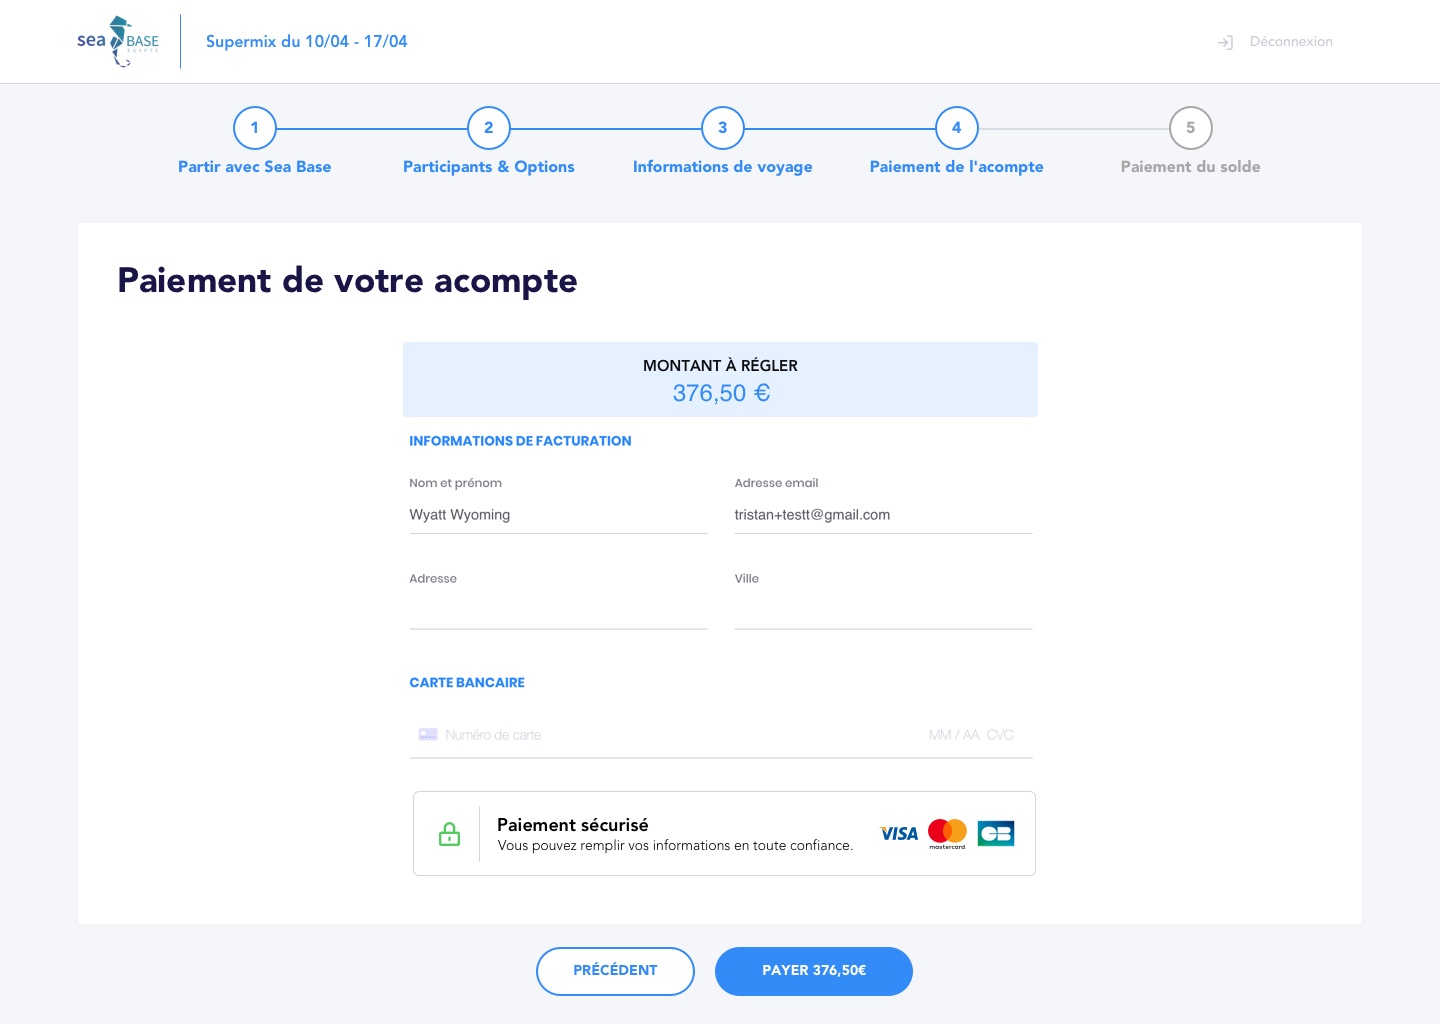The image size is (1440, 1024).
Task: Go to step 1 circle
Action: tap(255, 128)
